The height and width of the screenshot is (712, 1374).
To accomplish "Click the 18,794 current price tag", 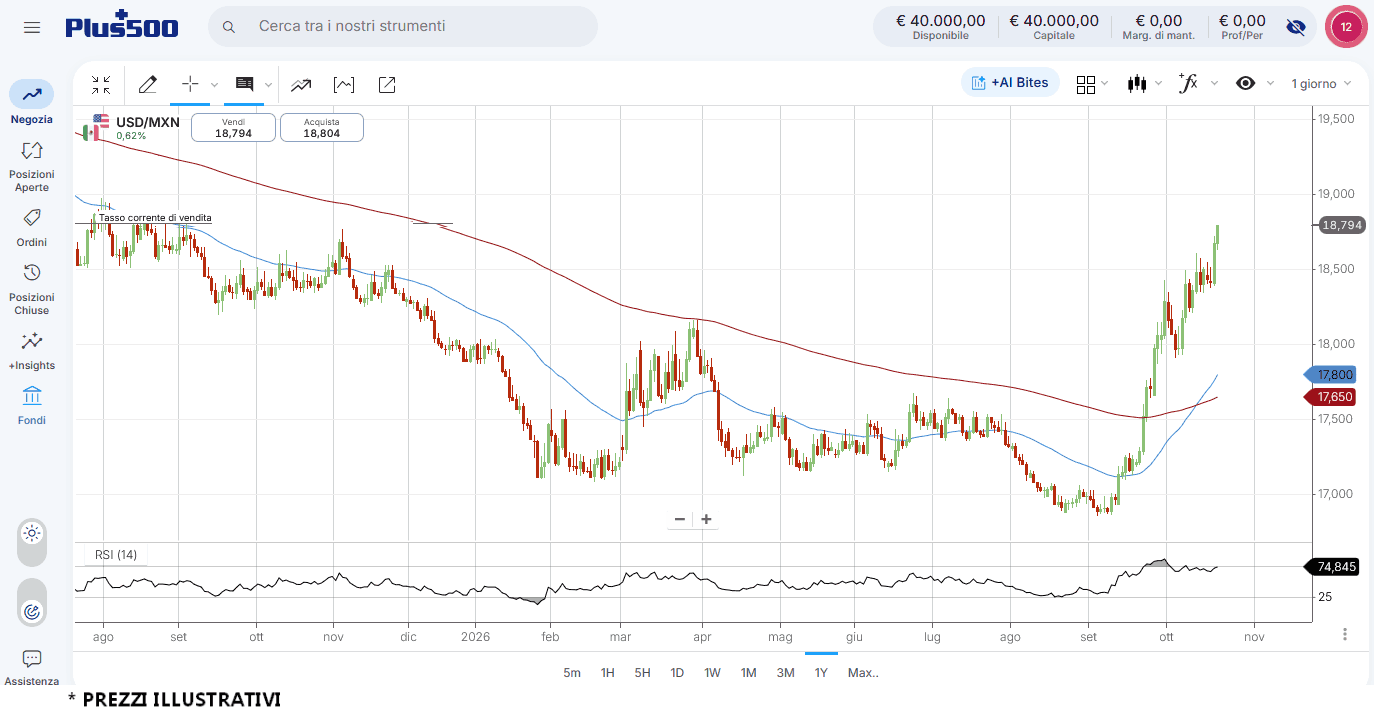I will [x=1341, y=225].
